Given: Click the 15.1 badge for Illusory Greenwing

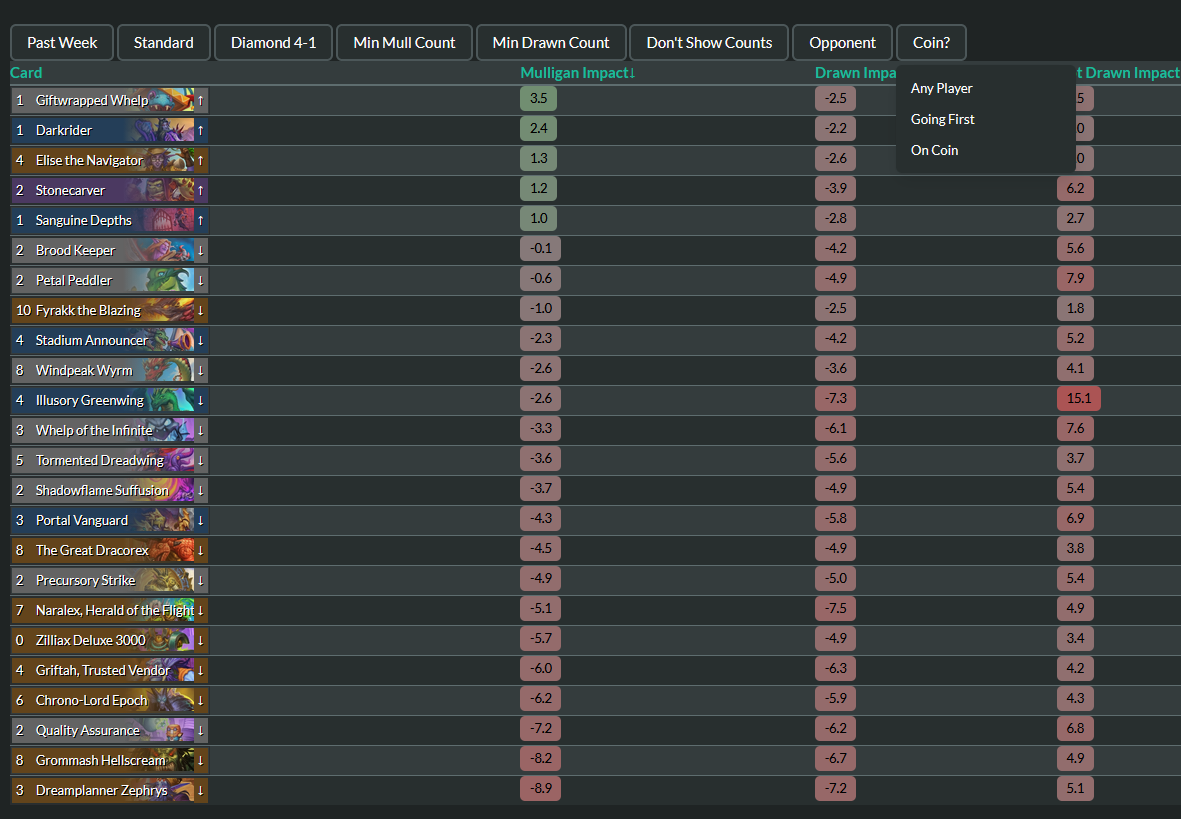Looking at the screenshot, I should (x=1079, y=398).
